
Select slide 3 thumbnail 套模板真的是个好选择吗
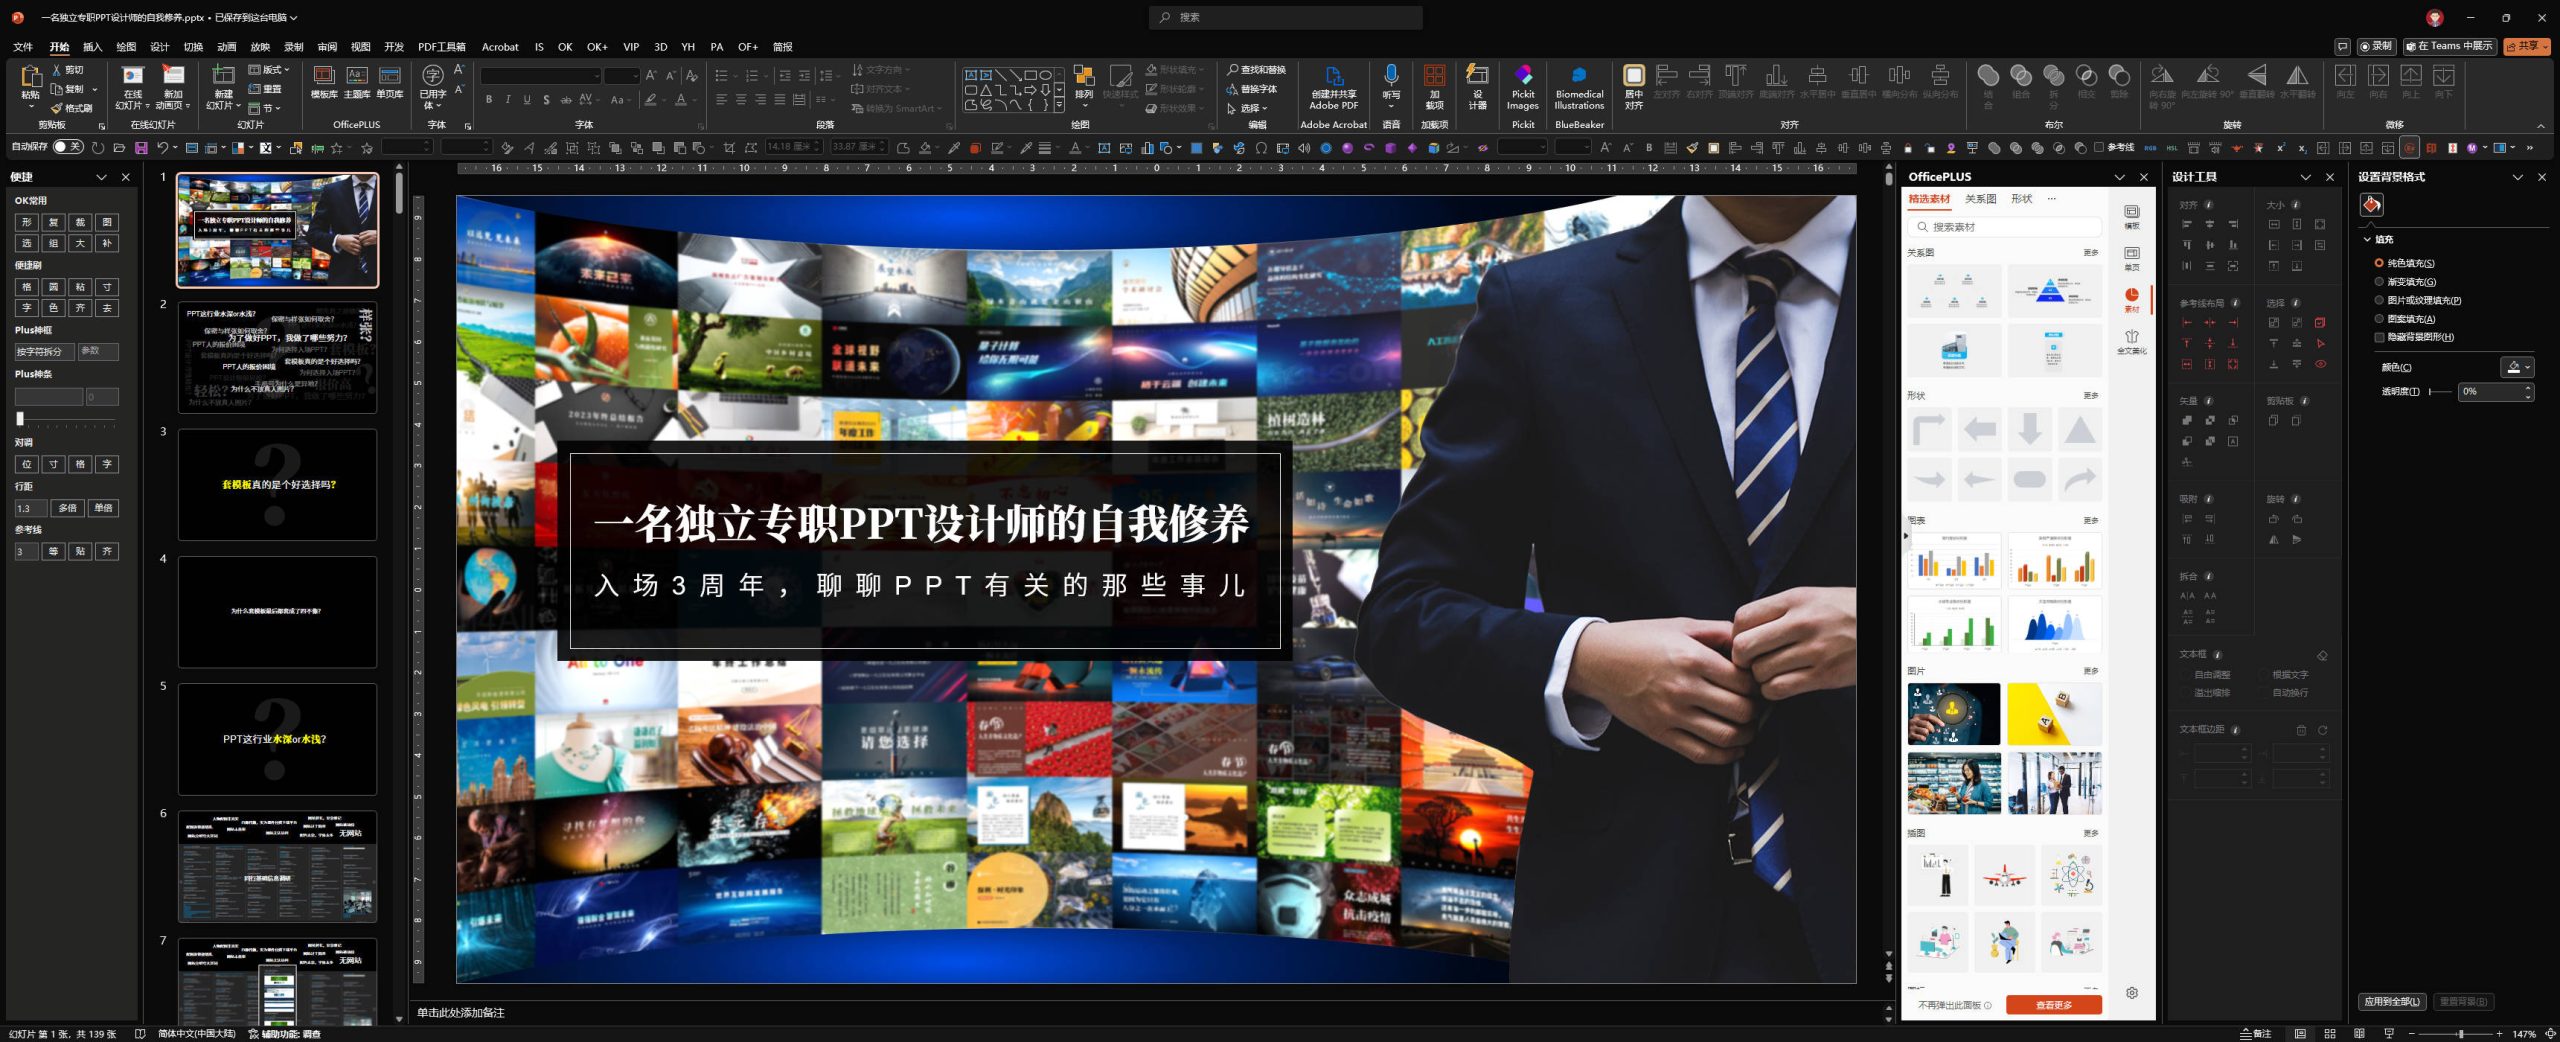tap(277, 485)
